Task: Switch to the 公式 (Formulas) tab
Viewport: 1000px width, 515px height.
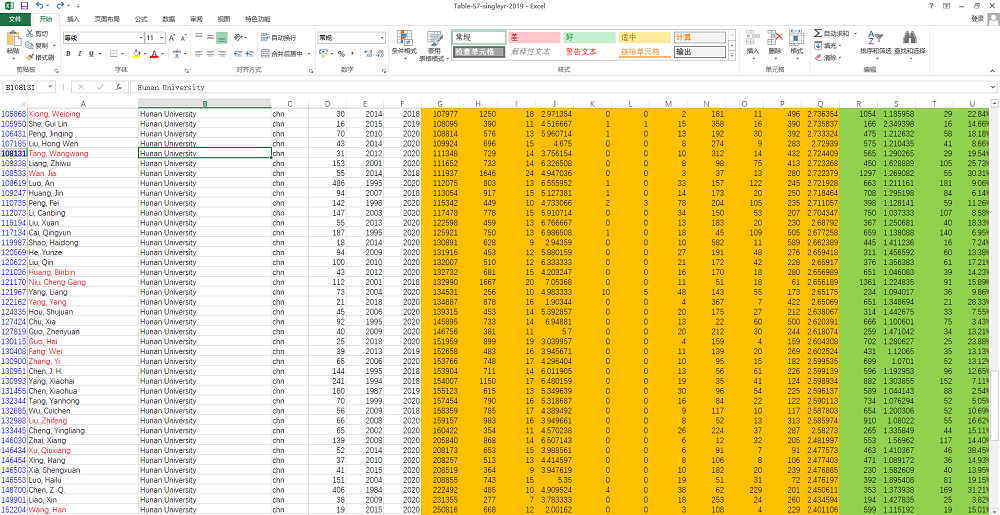Action: tap(140, 19)
